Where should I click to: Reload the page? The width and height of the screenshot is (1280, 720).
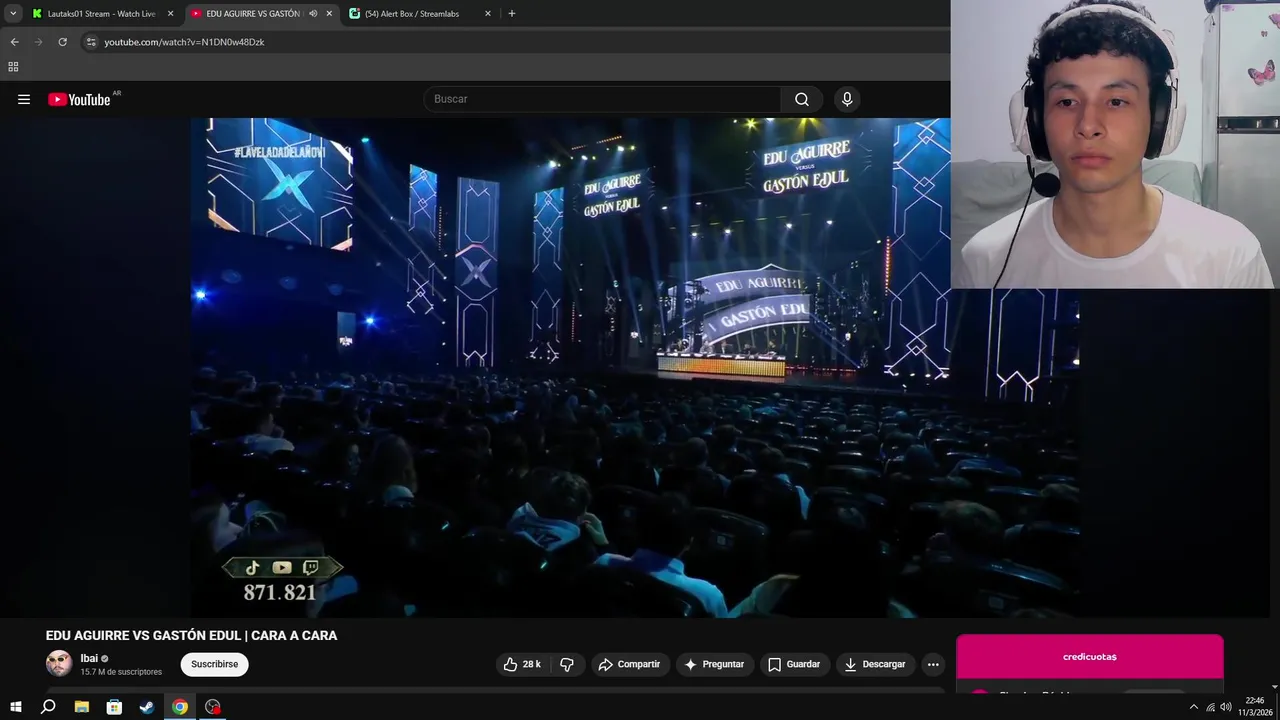click(x=62, y=42)
